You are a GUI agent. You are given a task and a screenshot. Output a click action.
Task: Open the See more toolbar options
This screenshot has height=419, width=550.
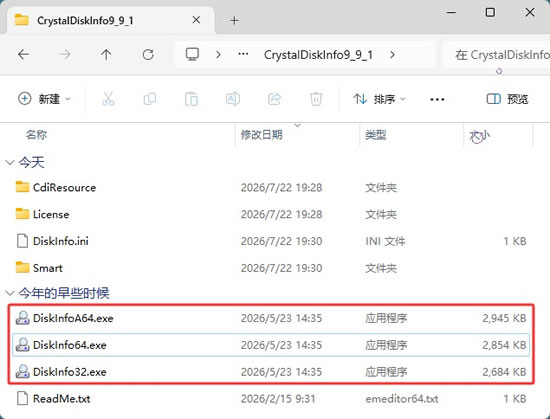tap(437, 99)
